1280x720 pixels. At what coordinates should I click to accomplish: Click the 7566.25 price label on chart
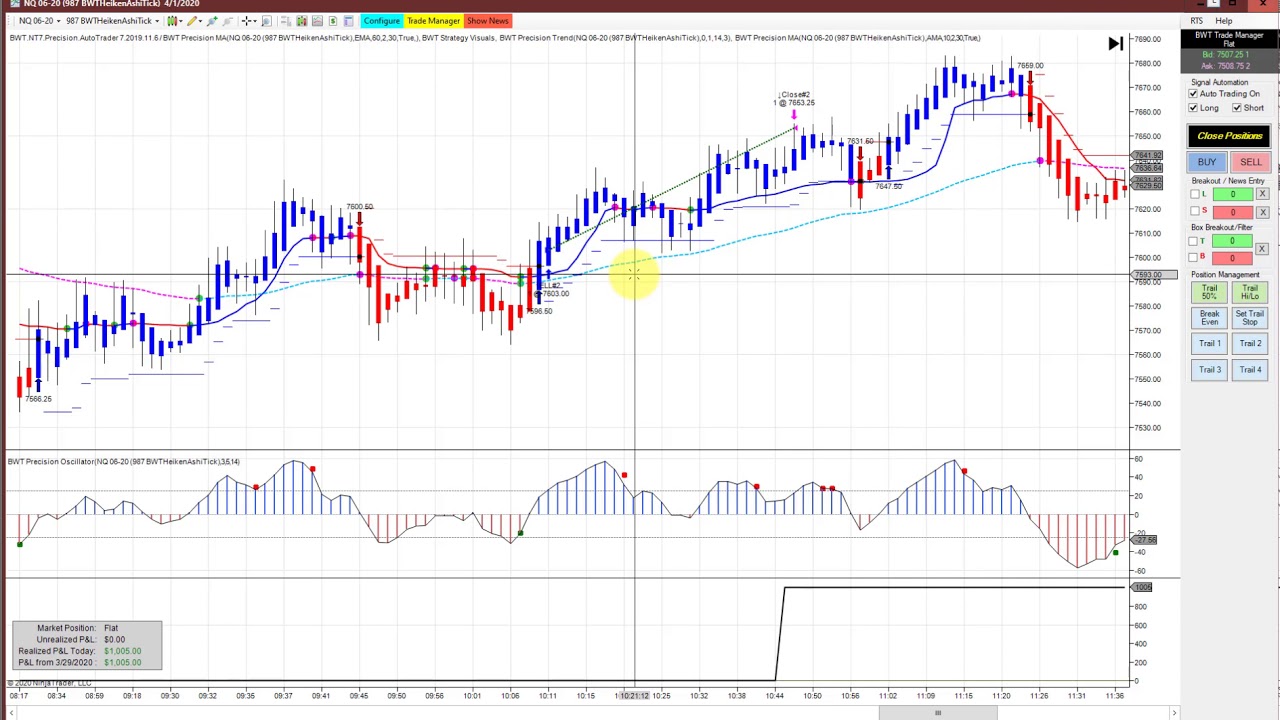(x=38, y=399)
